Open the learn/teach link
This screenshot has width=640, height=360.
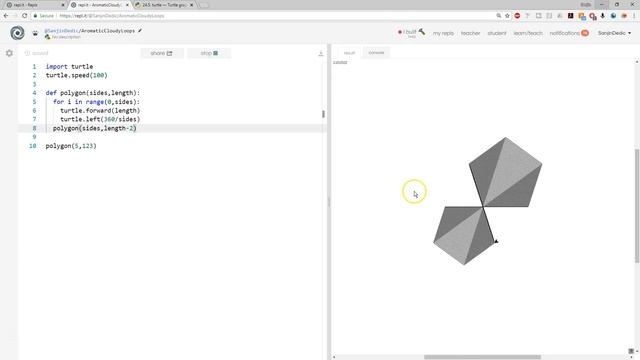click(528, 33)
